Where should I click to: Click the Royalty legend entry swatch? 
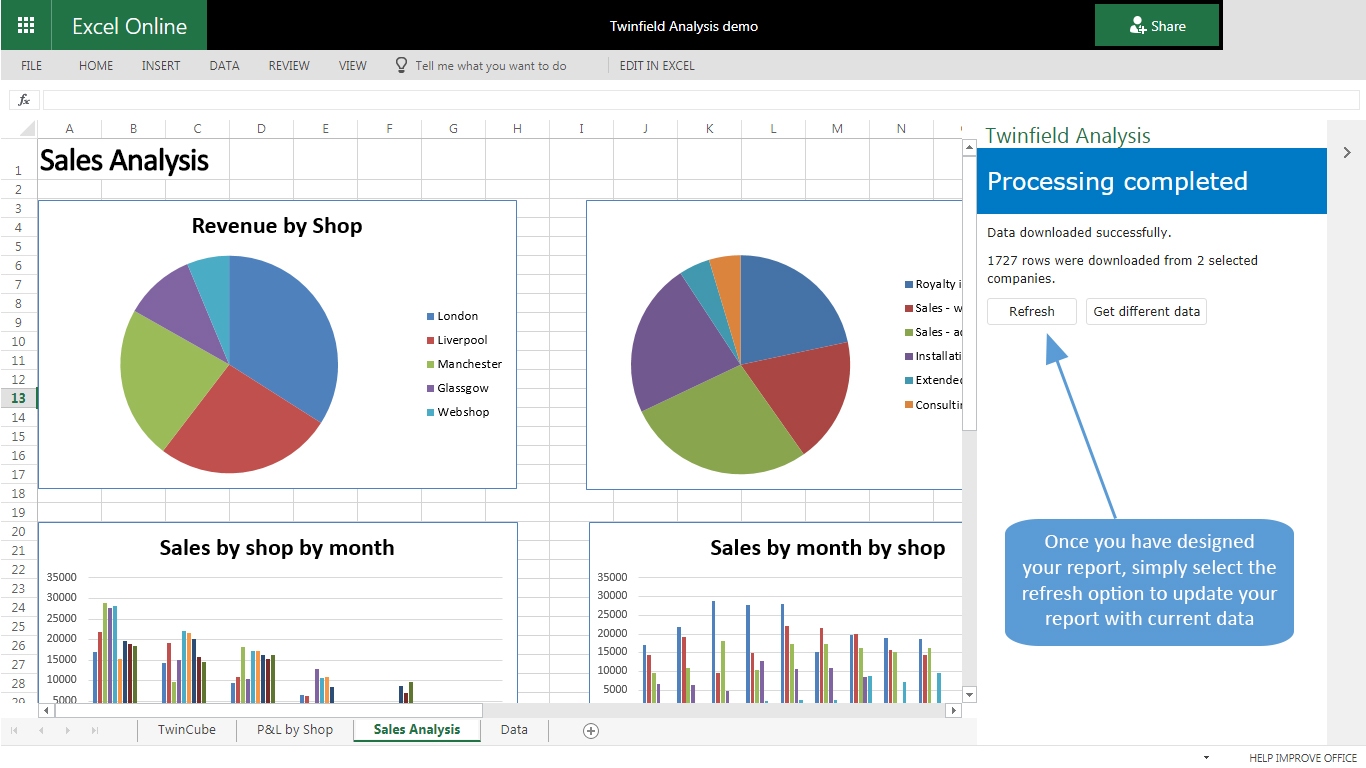coord(908,285)
